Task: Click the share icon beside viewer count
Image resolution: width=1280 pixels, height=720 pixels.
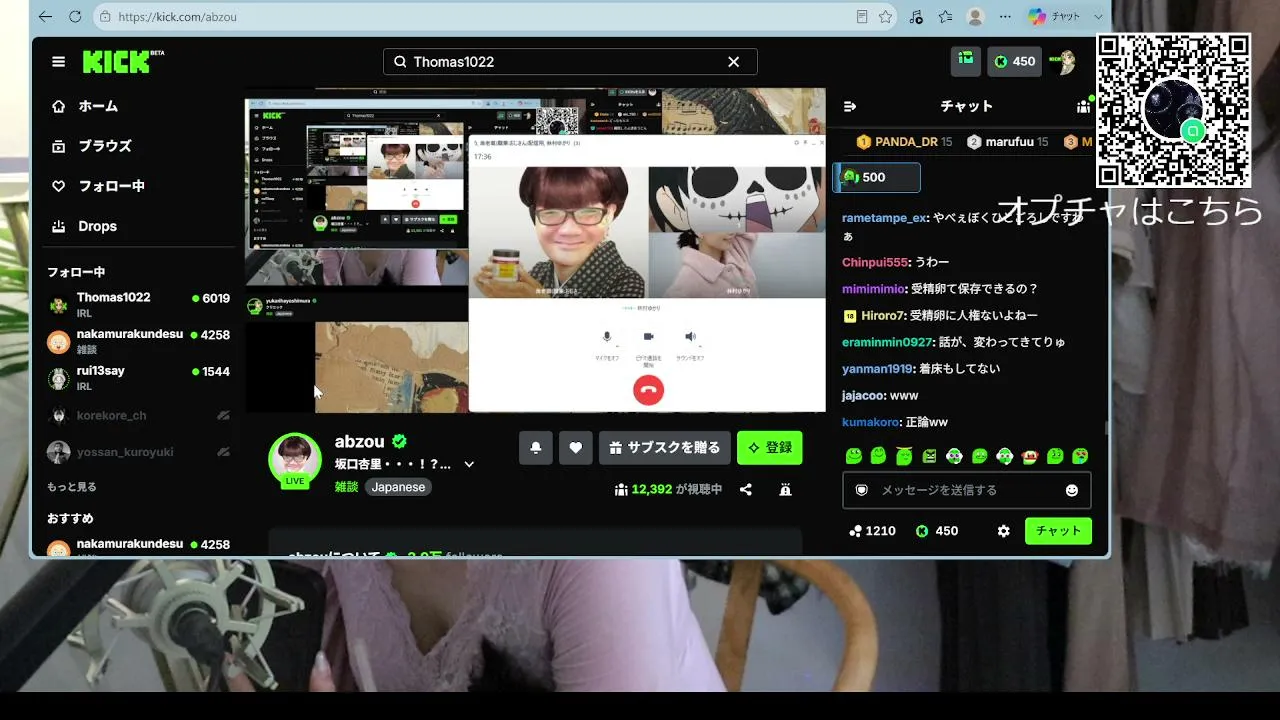Action: click(746, 489)
